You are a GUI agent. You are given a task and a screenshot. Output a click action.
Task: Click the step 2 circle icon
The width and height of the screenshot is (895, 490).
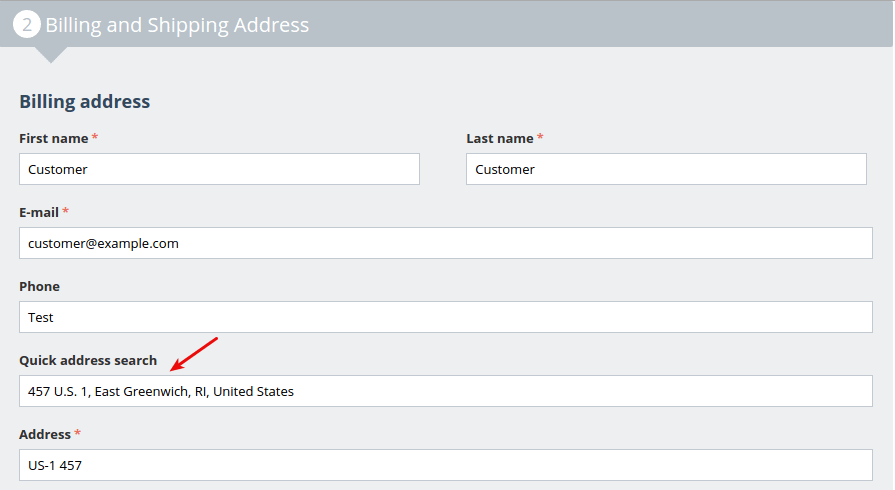point(27,25)
